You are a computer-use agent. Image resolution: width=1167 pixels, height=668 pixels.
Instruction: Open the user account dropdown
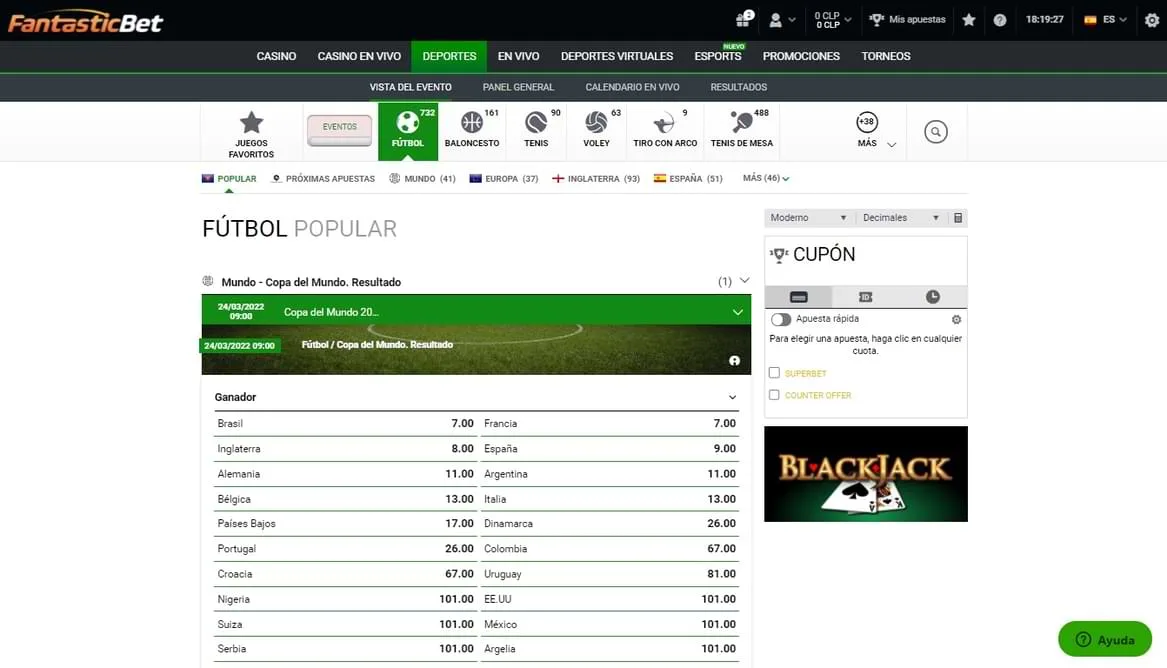(781, 20)
